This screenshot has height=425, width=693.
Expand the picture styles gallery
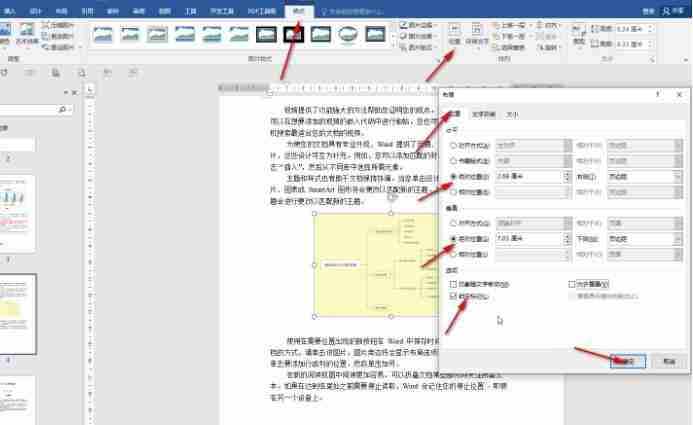392,46
